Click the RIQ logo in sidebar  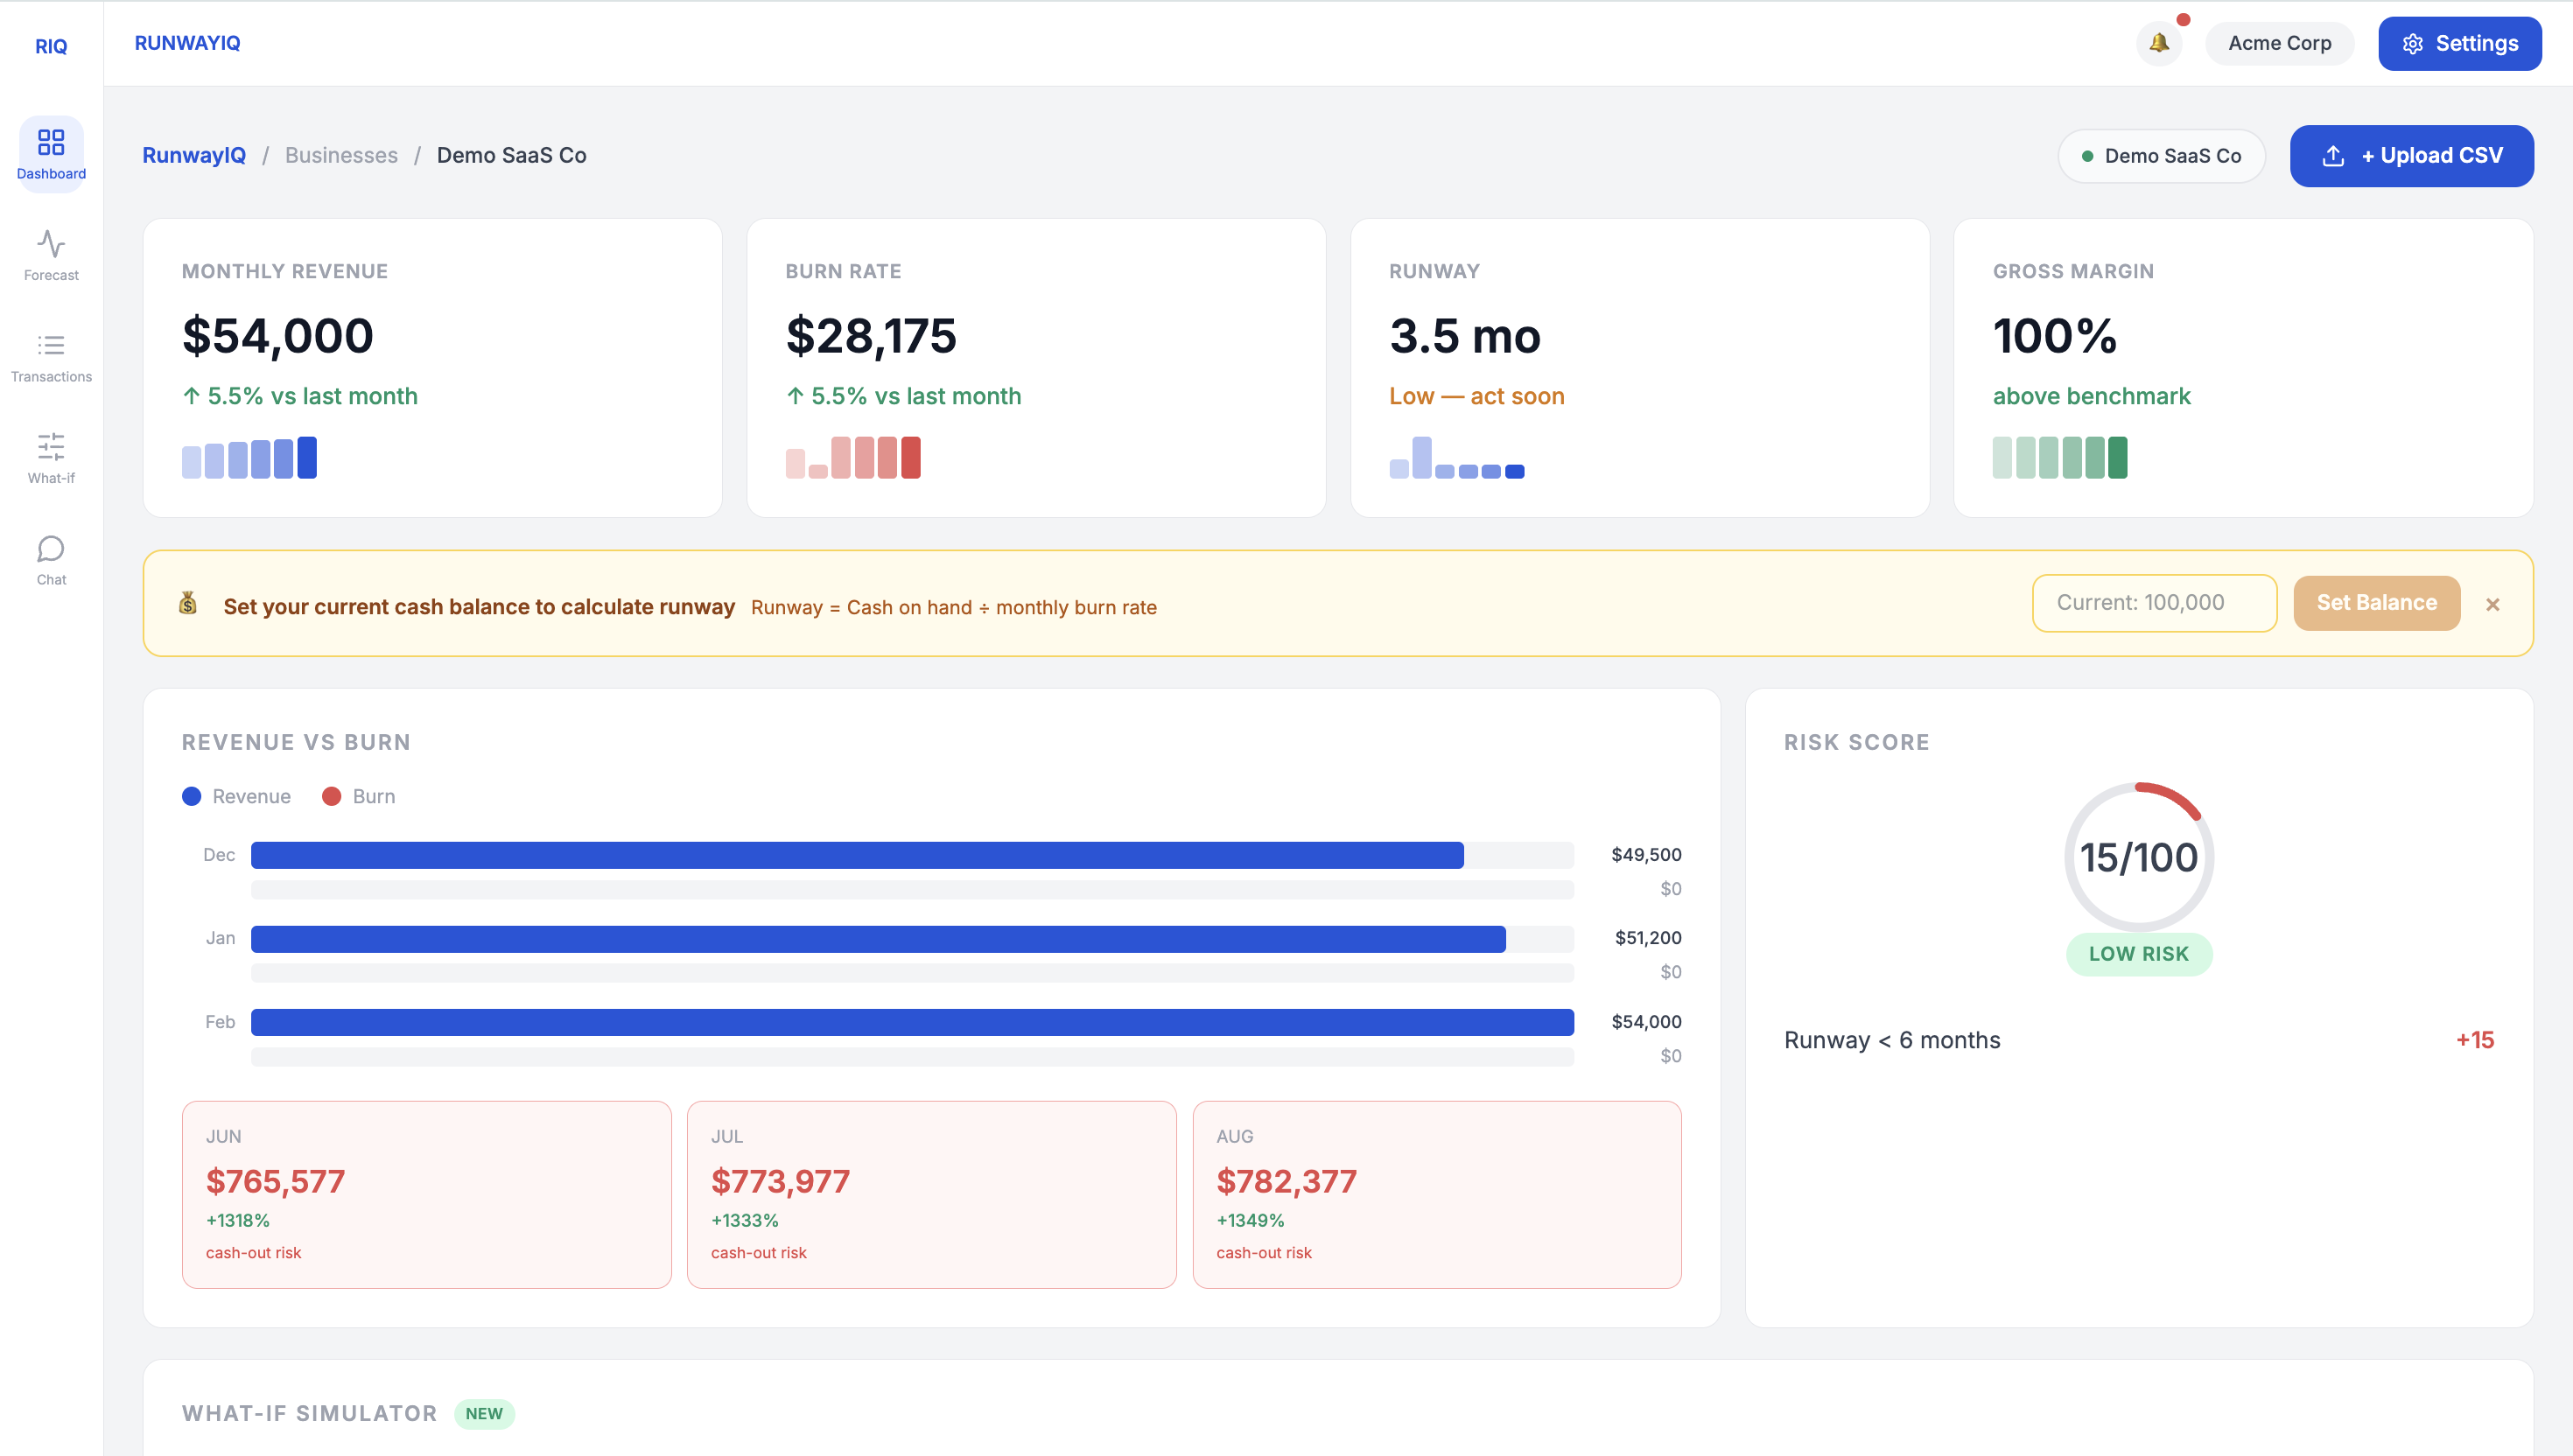coord(51,46)
